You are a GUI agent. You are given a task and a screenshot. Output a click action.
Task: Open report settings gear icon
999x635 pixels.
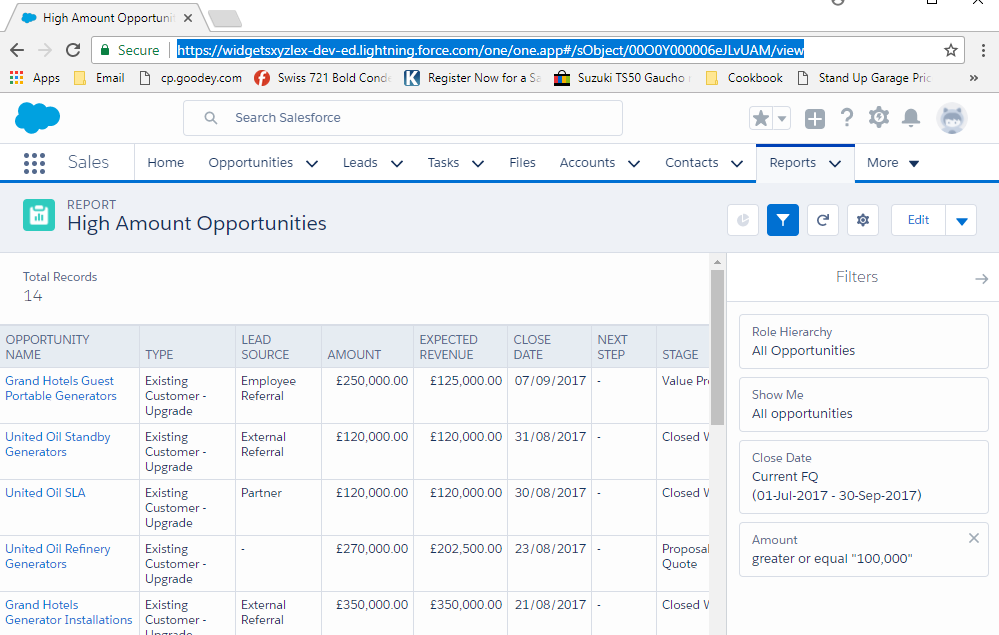click(863, 220)
